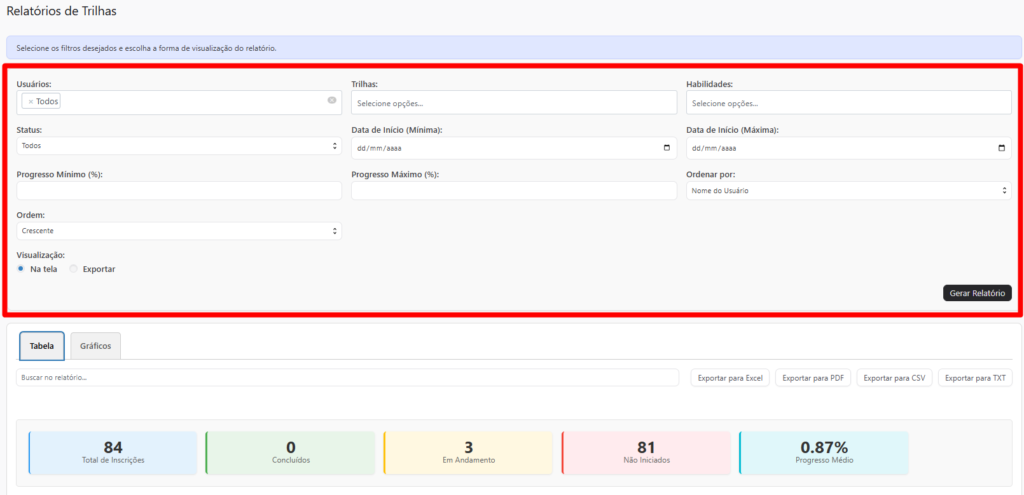Switch to the Gráficos tab
This screenshot has width=1024, height=495.
tap(95, 346)
